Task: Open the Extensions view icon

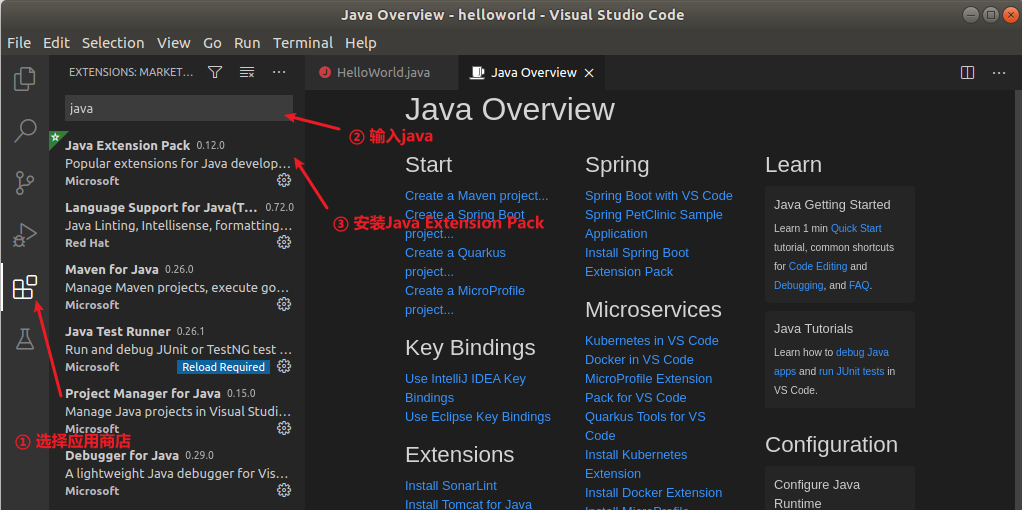Action: (x=25, y=287)
